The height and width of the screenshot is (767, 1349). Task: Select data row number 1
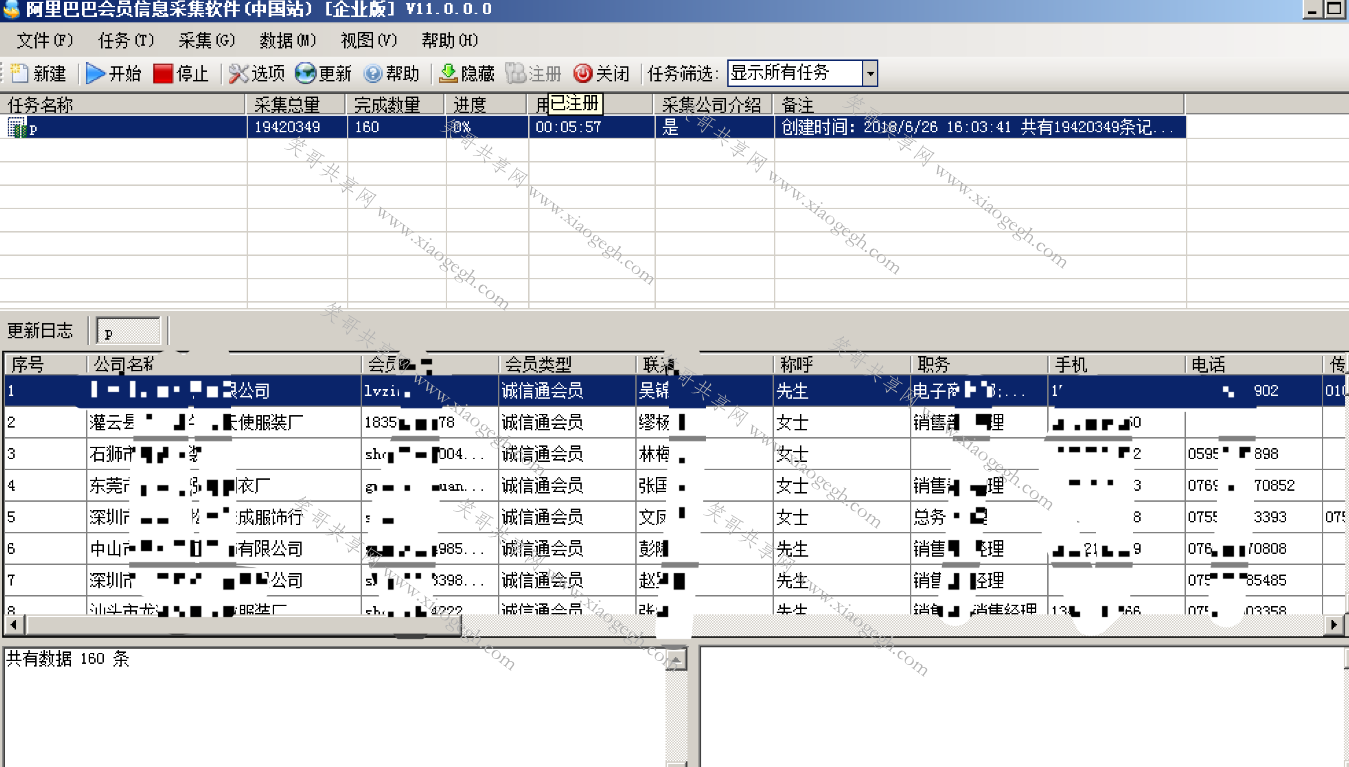[674, 391]
